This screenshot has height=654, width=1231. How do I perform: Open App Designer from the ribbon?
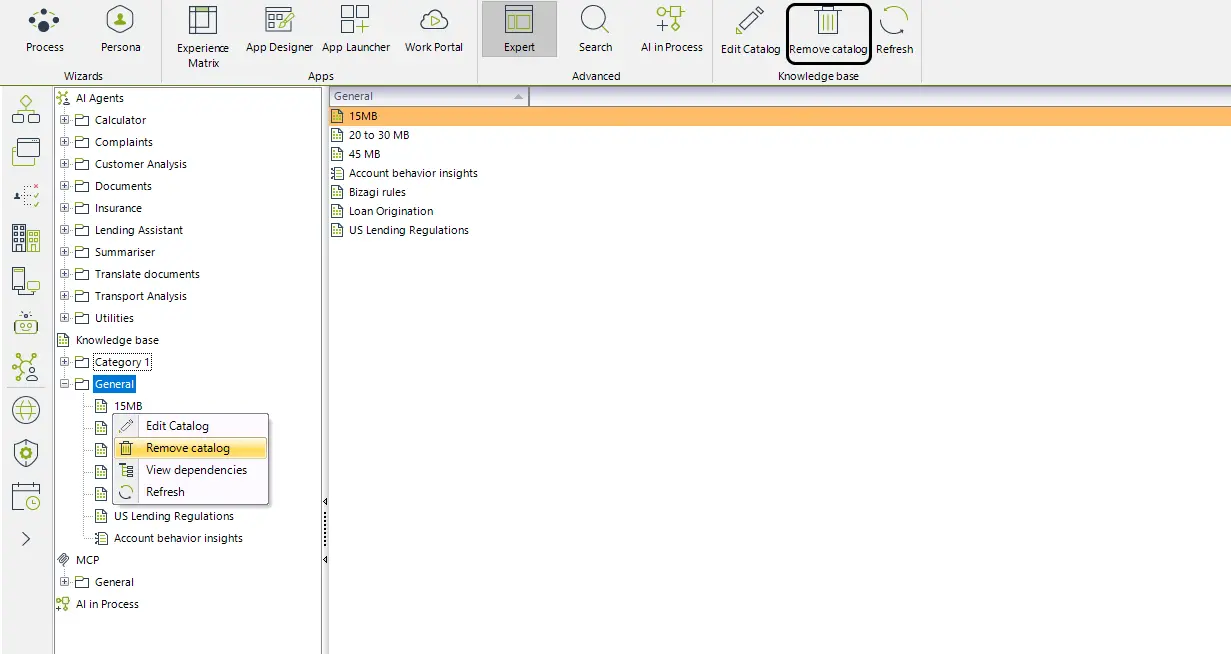(x=279, y=30)
